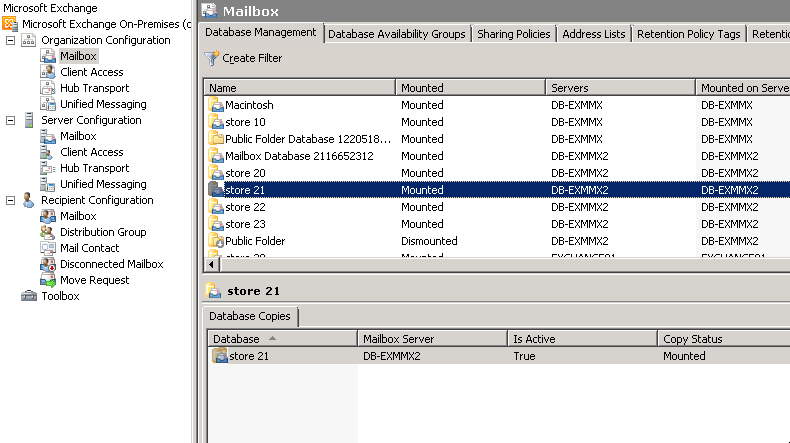The image size is (790, 443).
Task: Open the Retention Policy Tags tab
Action: (688, 34)
